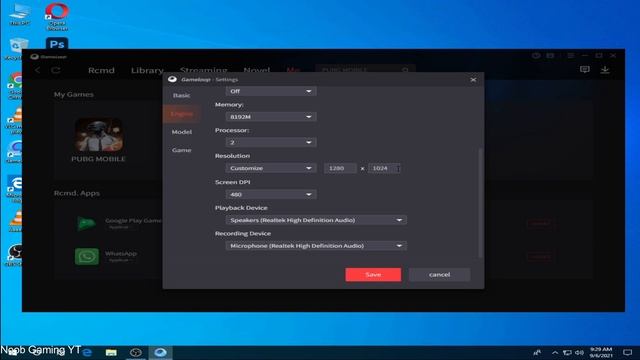The image size is (640, 360).
Task: Click the red button beside Google Play Games
Action: [540, 223]
